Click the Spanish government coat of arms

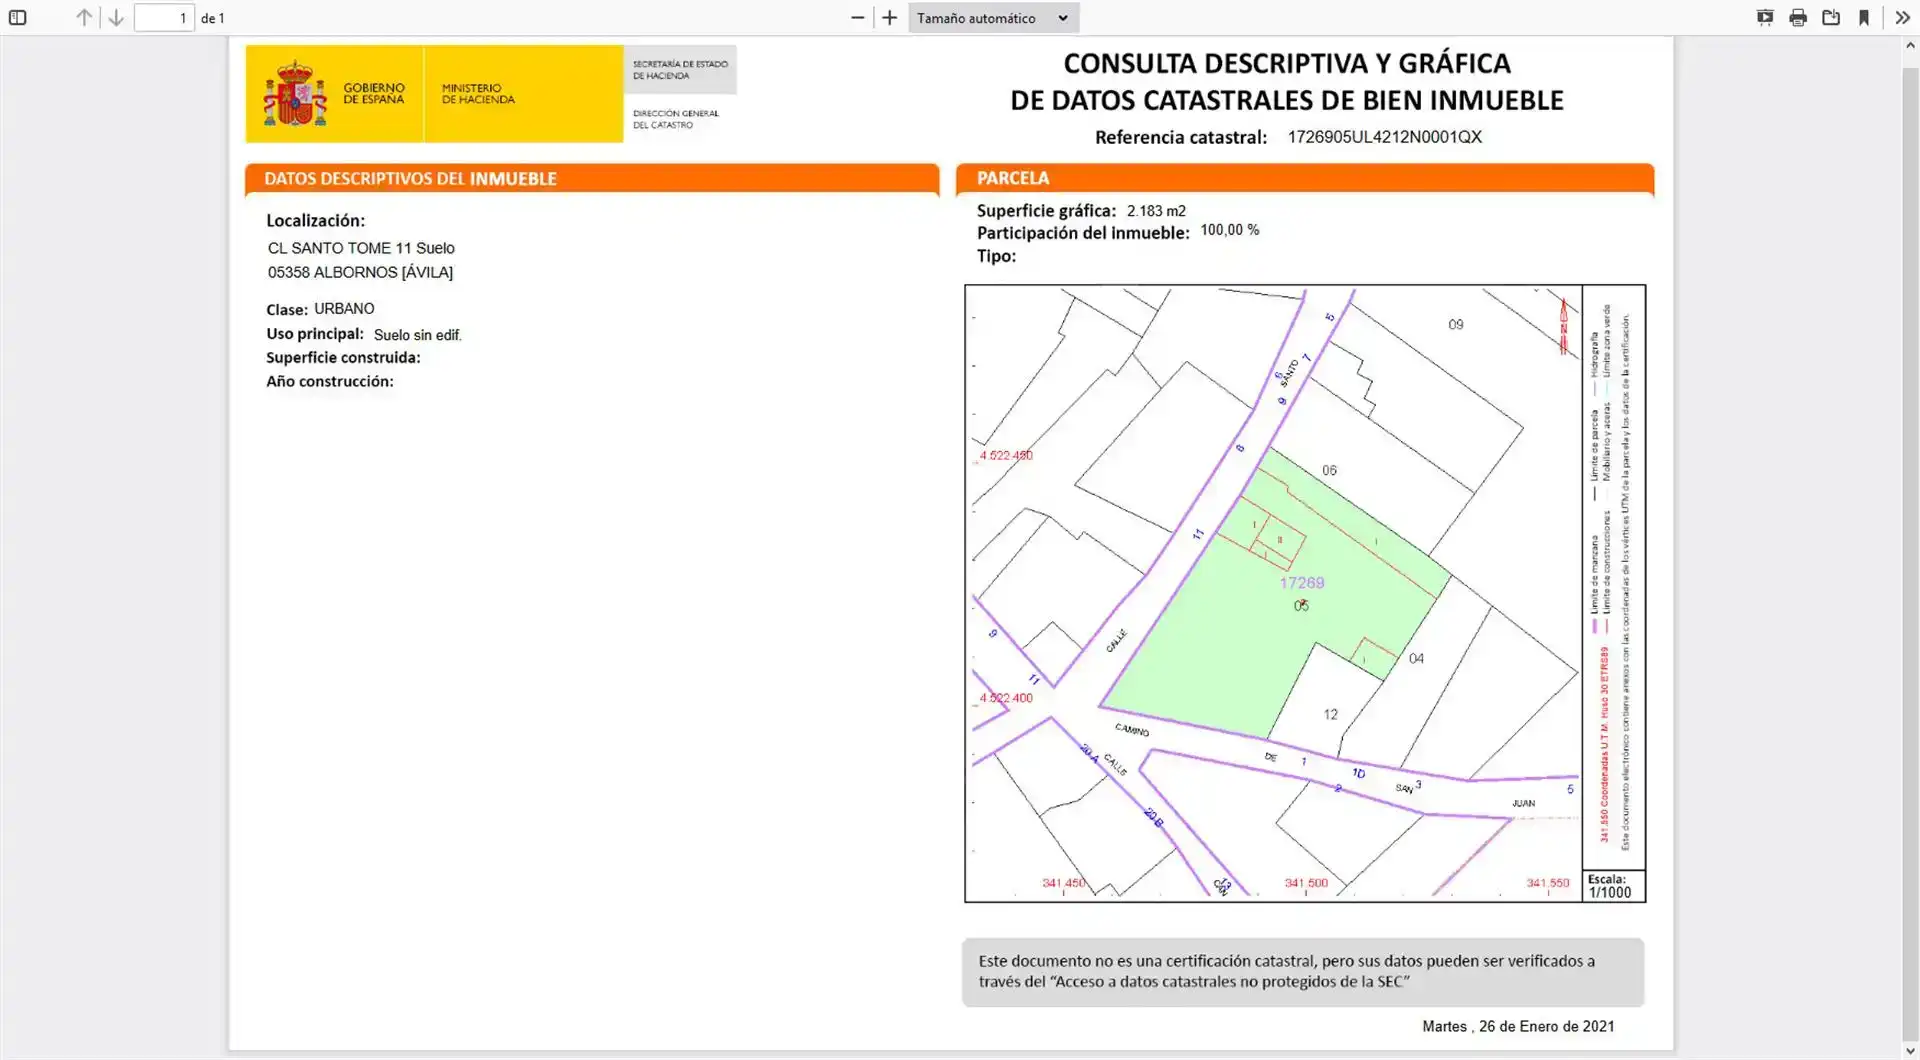(x=295, y=94)
